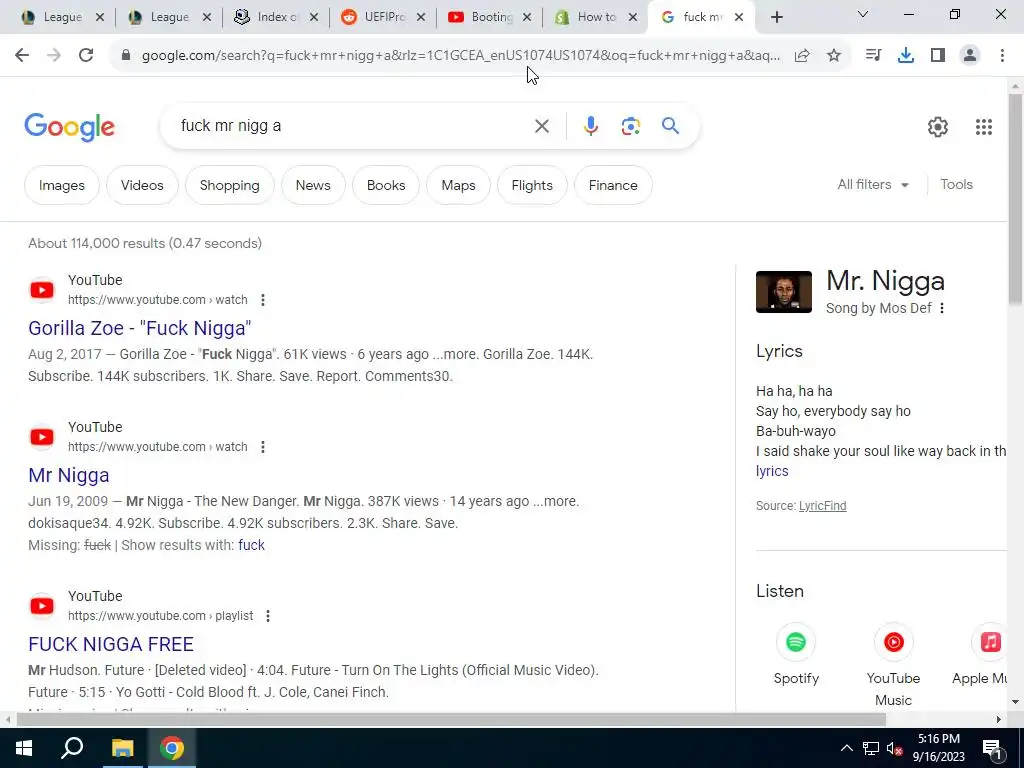Open search Tools
This screenshot has height=768, width=1024.
[x=957, y=185]
